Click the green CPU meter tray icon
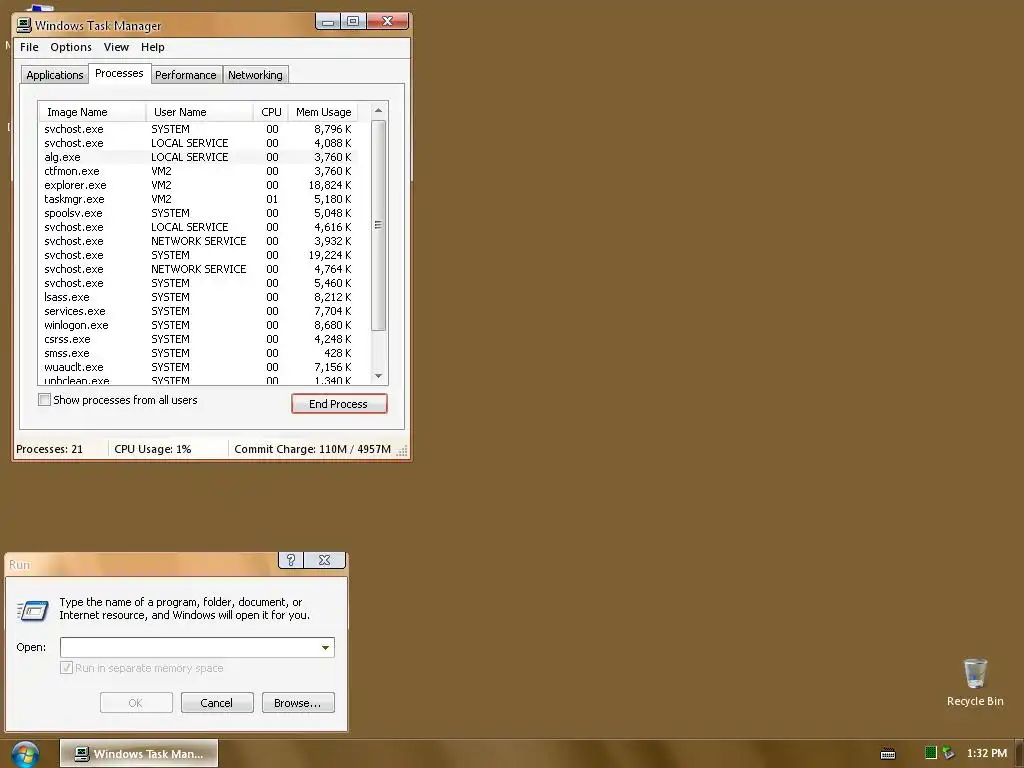This screenshot has height=768, width=1024. point(931,753)
